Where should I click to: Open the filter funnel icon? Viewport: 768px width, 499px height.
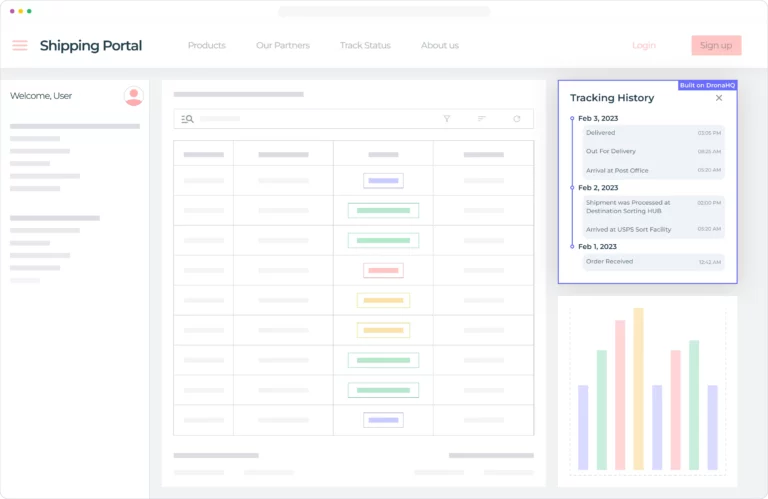tap(447, 119)
